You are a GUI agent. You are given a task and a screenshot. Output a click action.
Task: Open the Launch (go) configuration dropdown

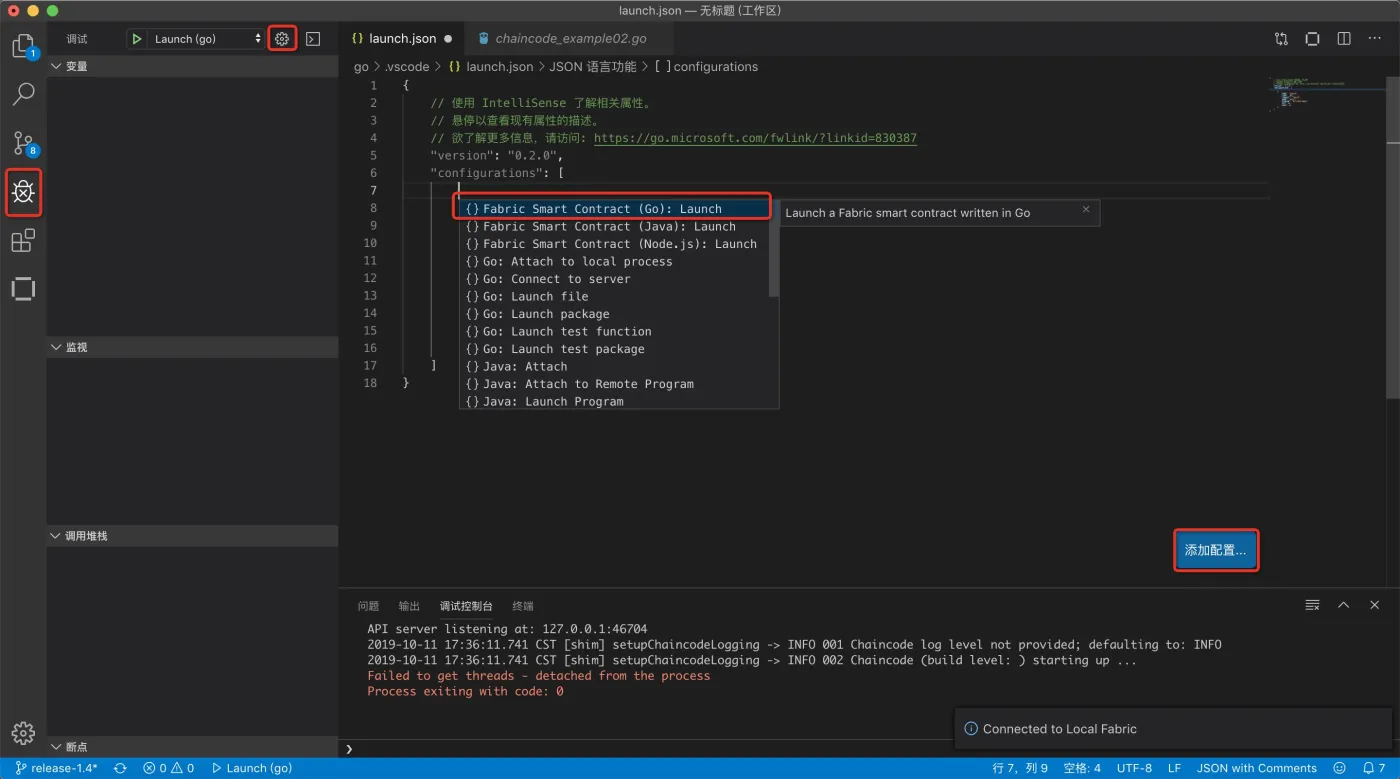[206, 39]
